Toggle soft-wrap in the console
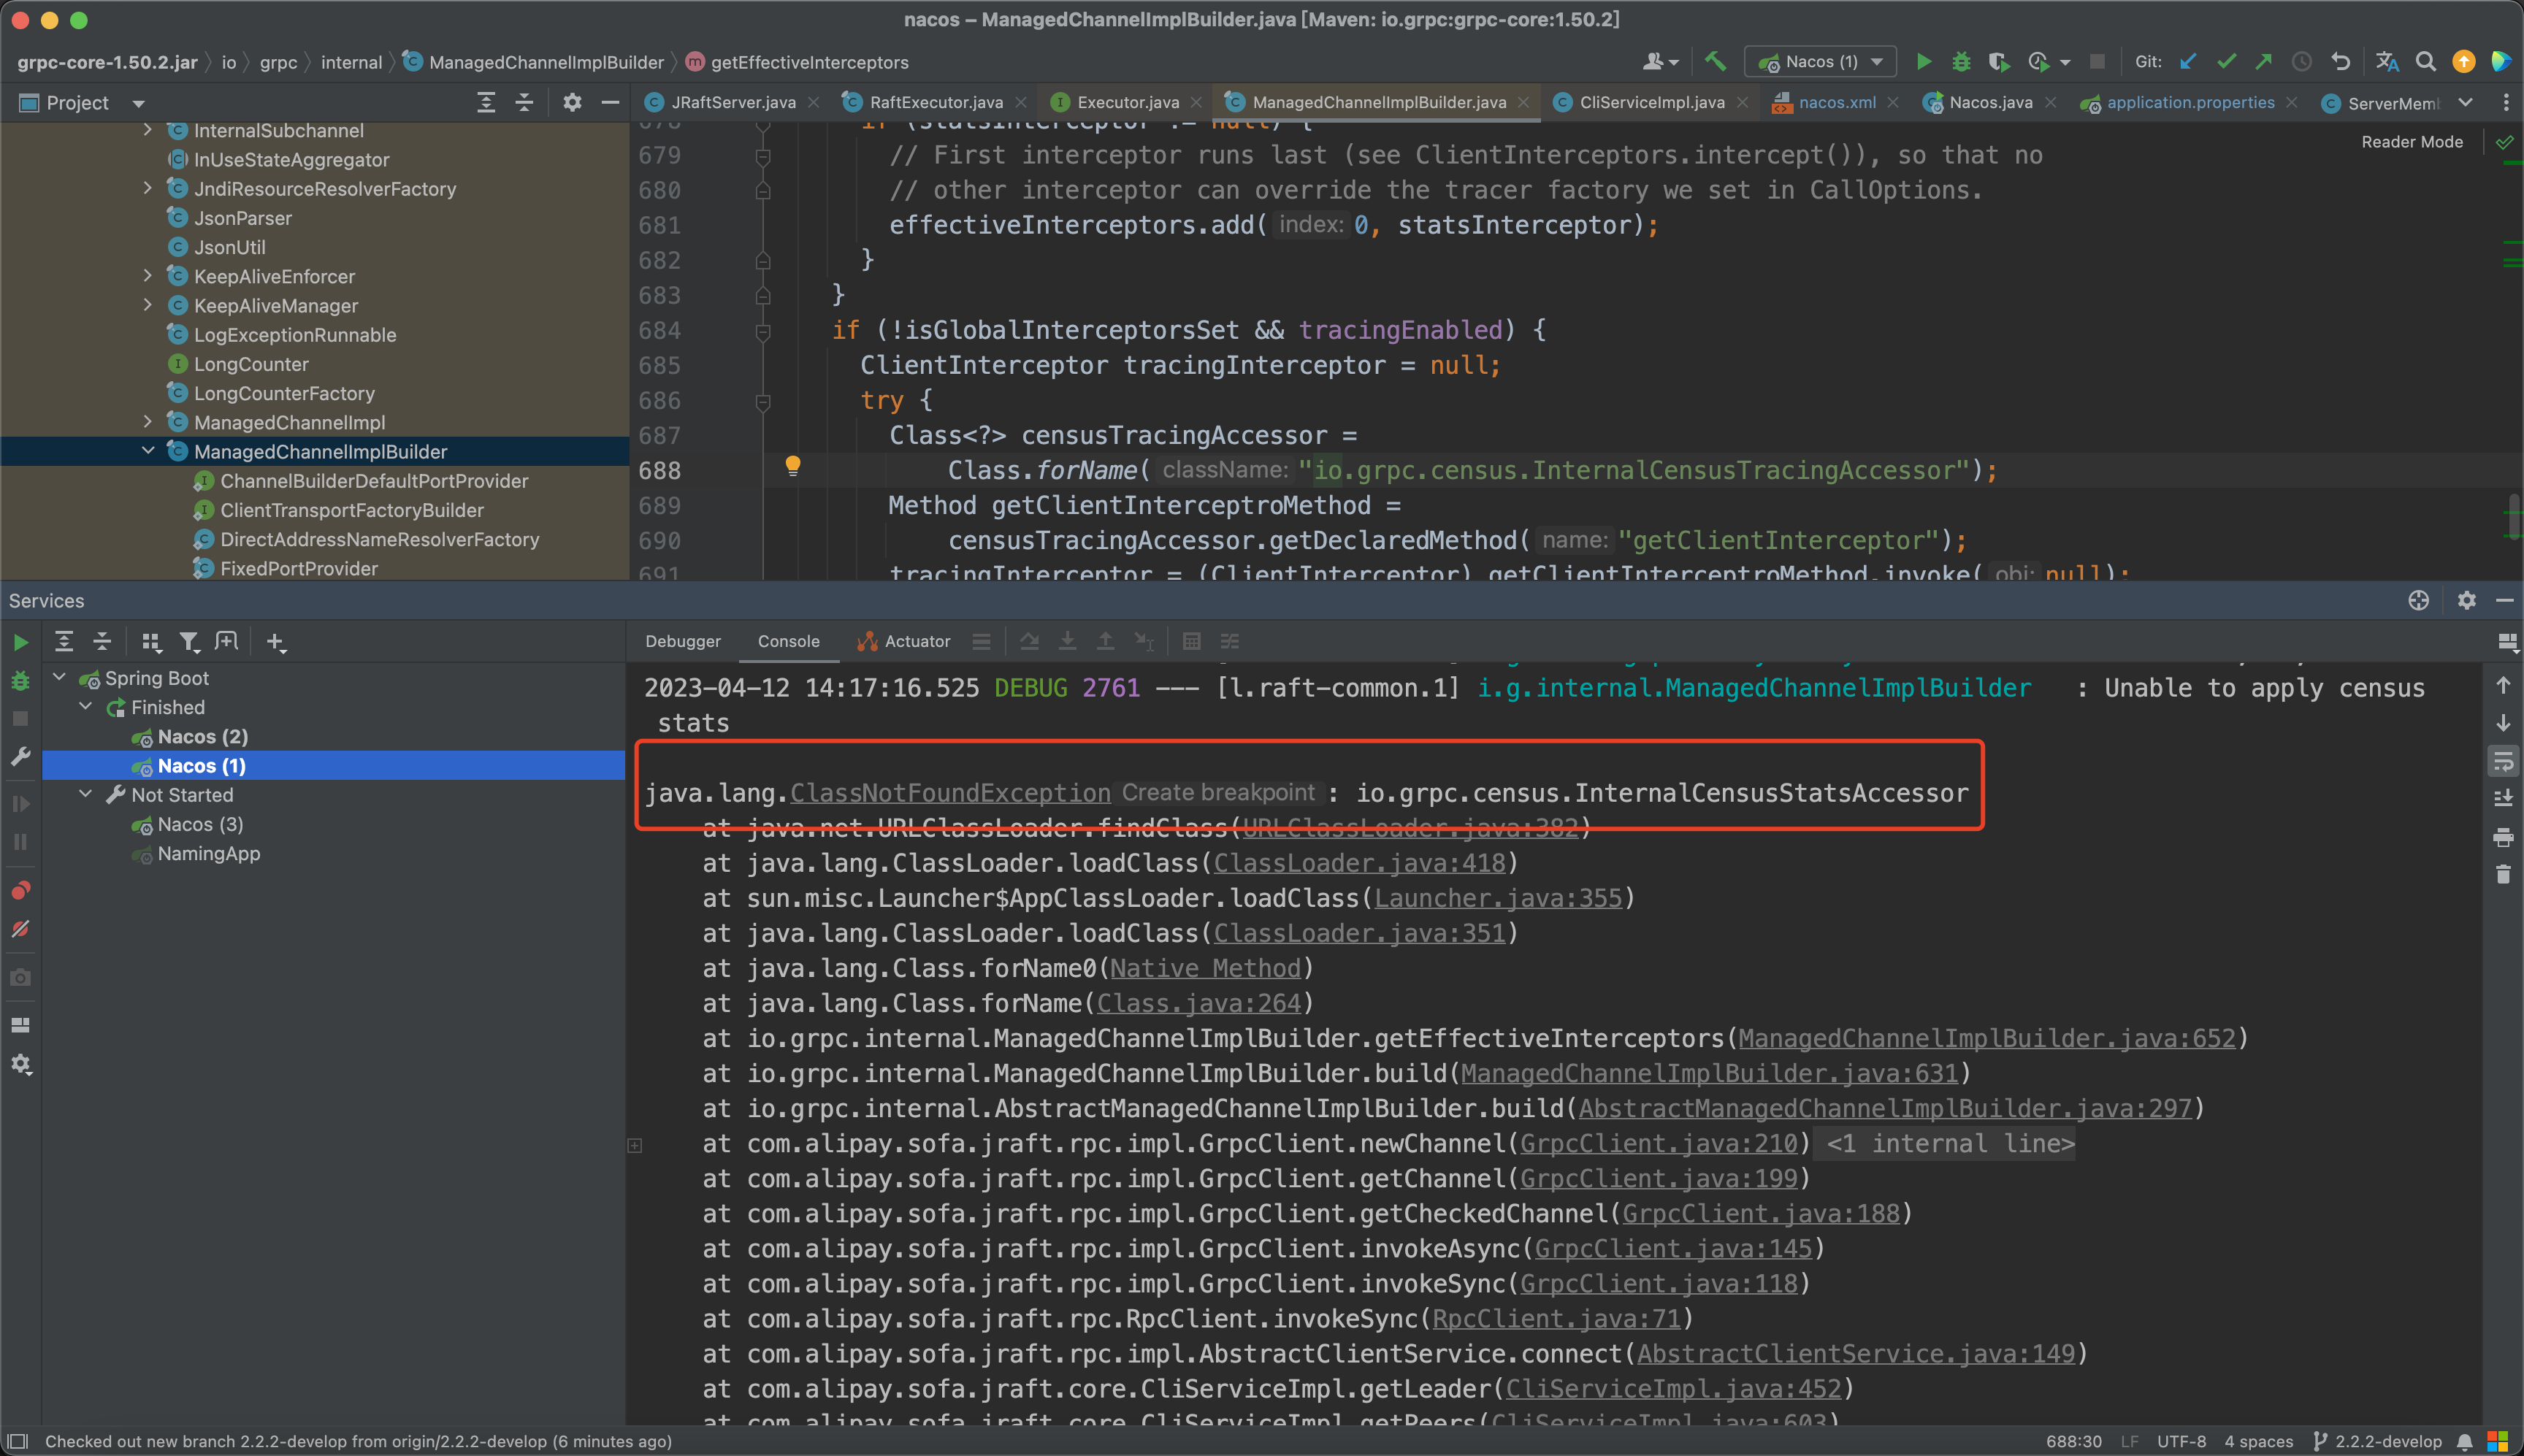Image resolution: width=2524 pixels, height=1456 pixels. [x=2503, y=762]
